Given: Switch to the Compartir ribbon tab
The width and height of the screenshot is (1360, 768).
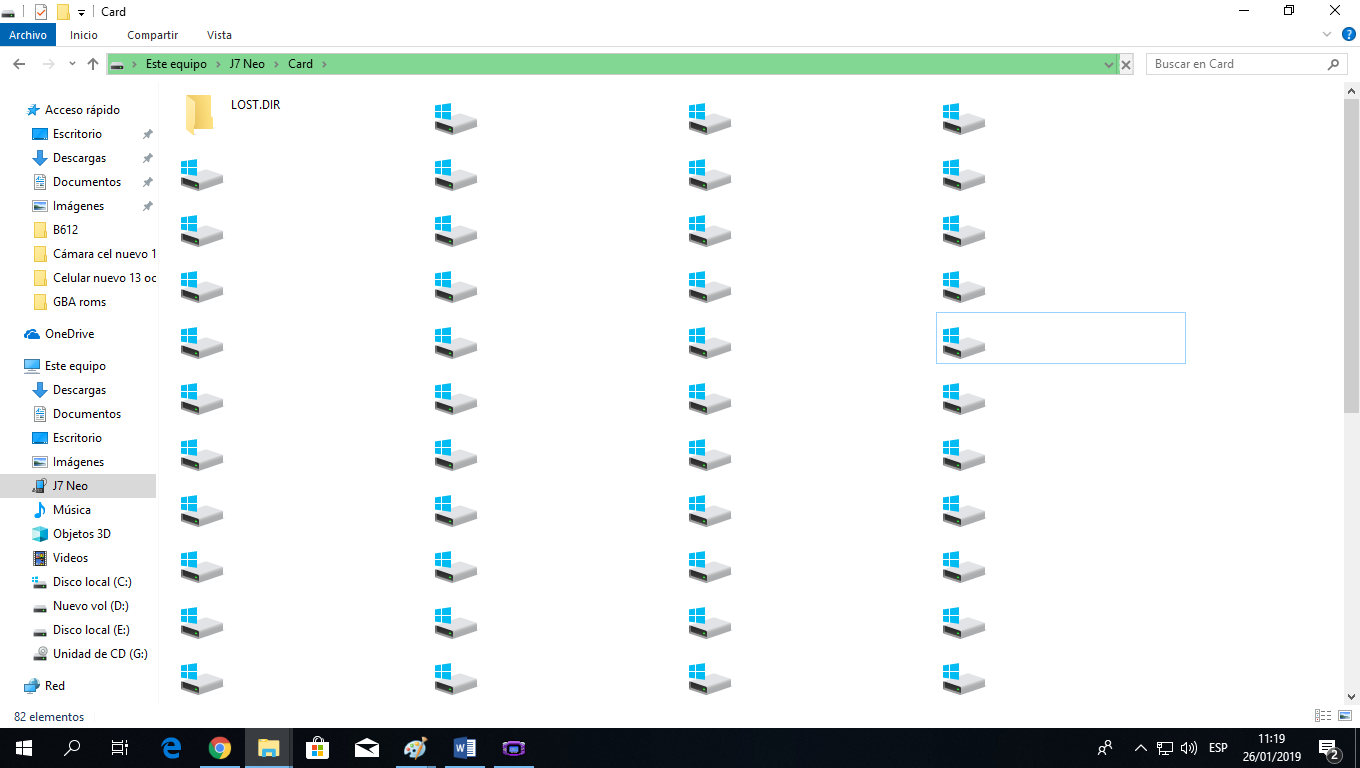Looking at the screenshot, I should click(152, 35).
